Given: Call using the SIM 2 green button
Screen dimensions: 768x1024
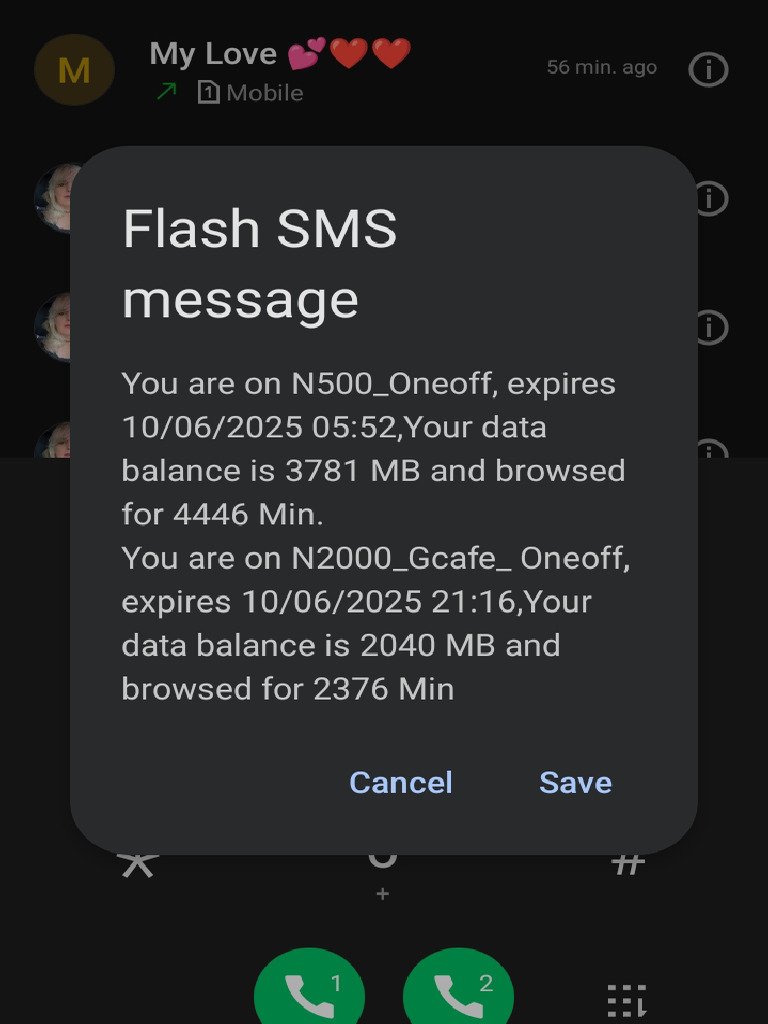Looking at the screenshot, I should [x=458, y=986].
